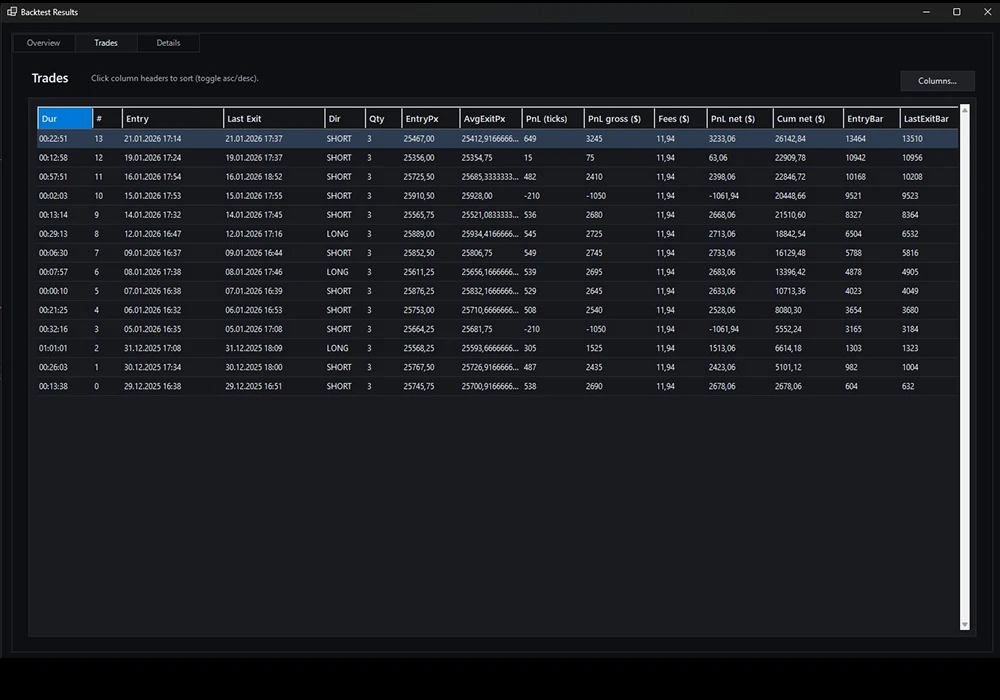Sort by LastExitBar column header
Image resolution: width=1000 pixels, height=700 pixels.
(929, 119)
